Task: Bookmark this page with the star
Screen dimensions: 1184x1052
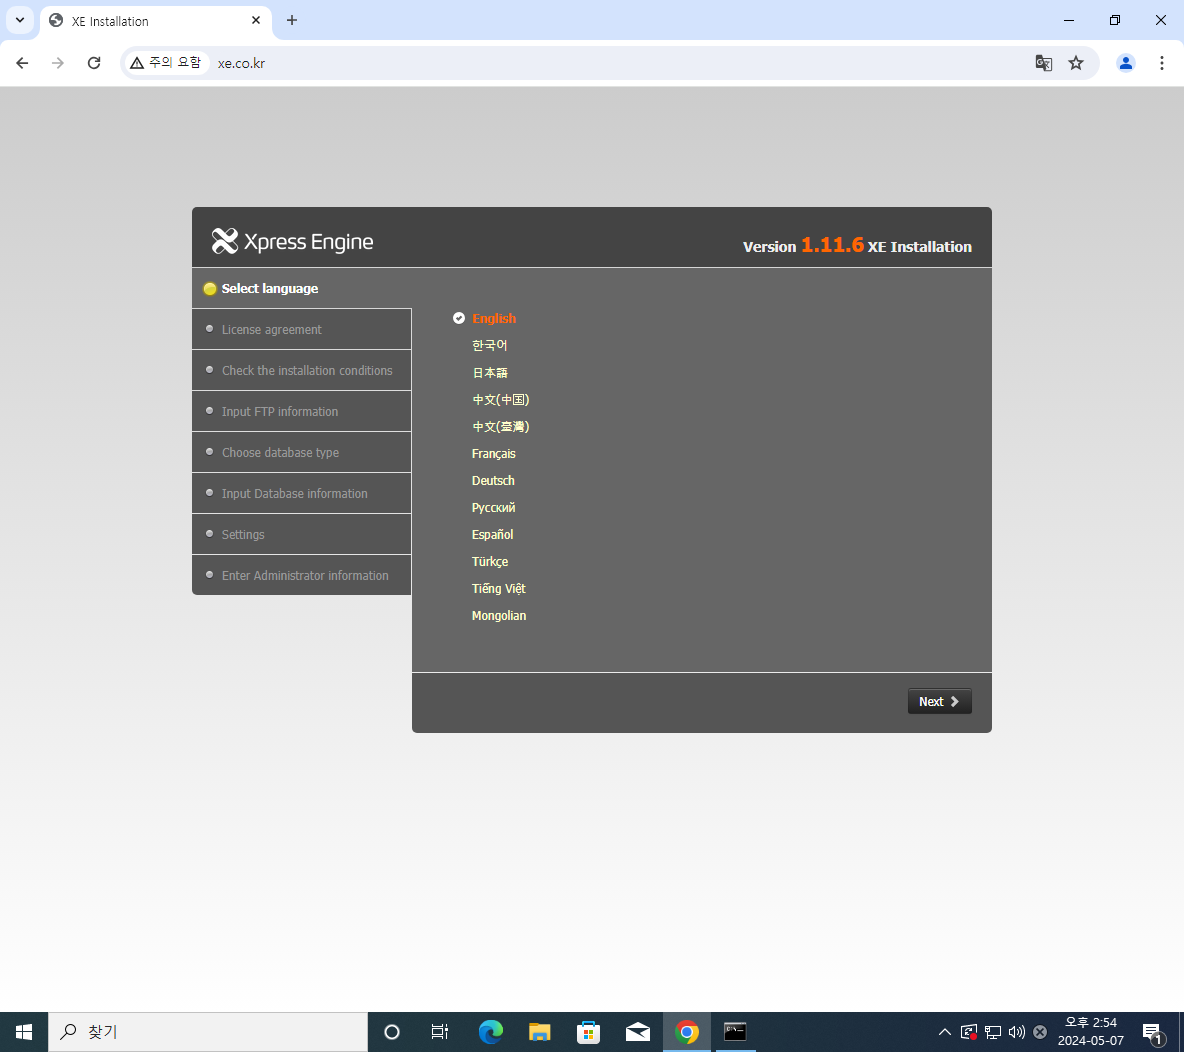Action: pos(1076,63)
